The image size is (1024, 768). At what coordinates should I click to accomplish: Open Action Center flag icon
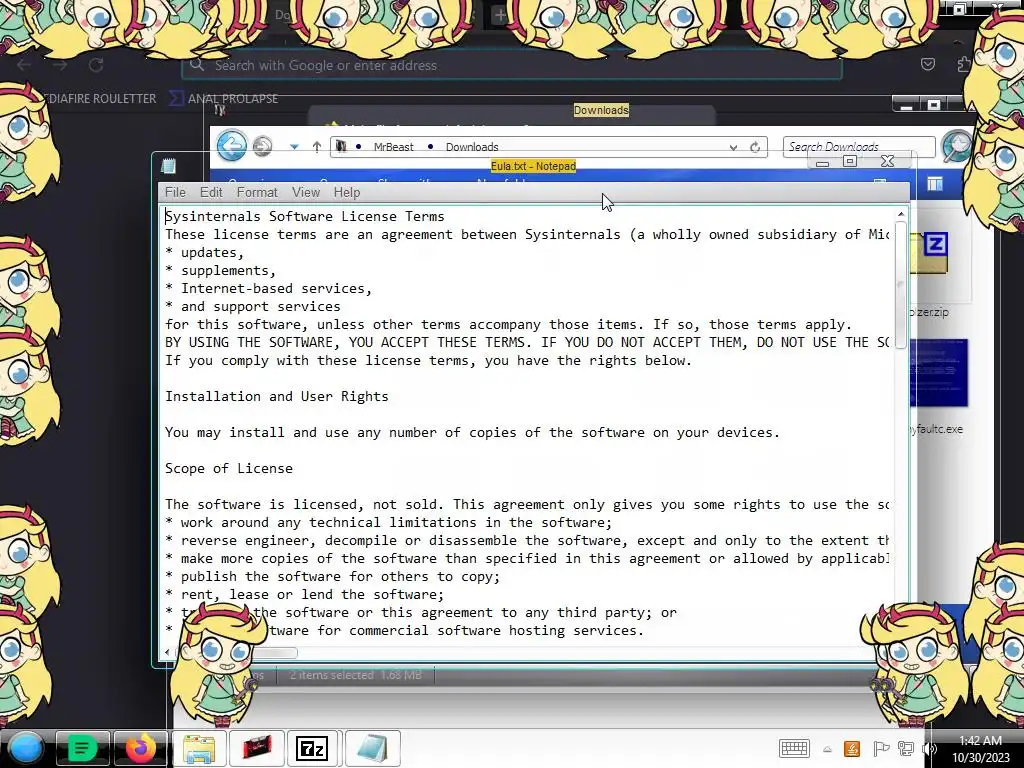tap(880, 748)
